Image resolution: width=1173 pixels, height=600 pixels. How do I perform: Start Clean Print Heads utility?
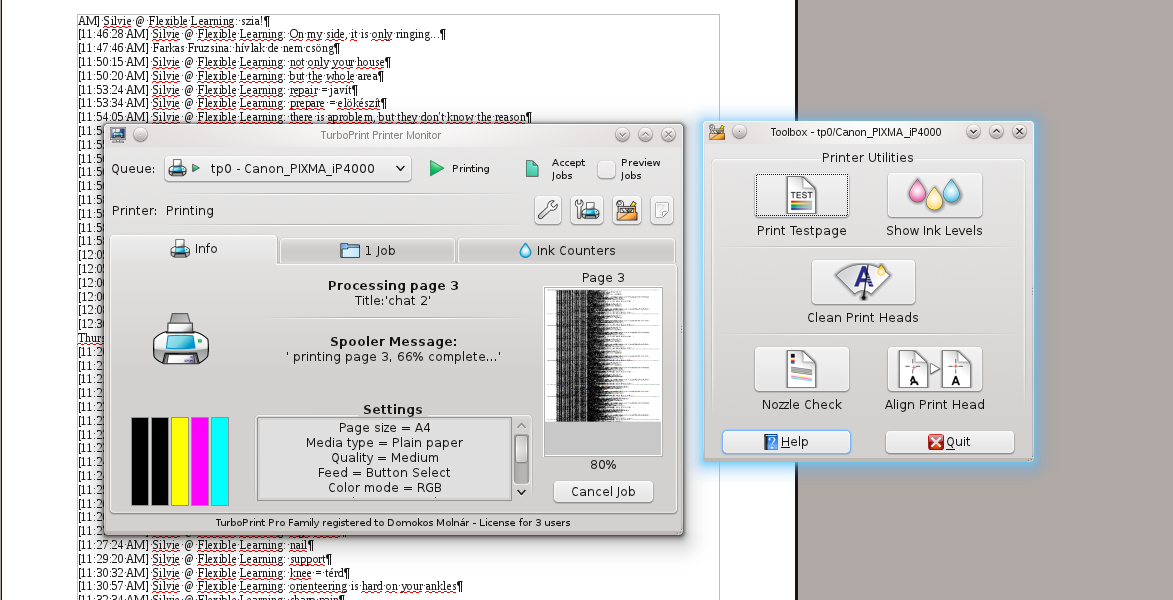(x=862, y=282)
